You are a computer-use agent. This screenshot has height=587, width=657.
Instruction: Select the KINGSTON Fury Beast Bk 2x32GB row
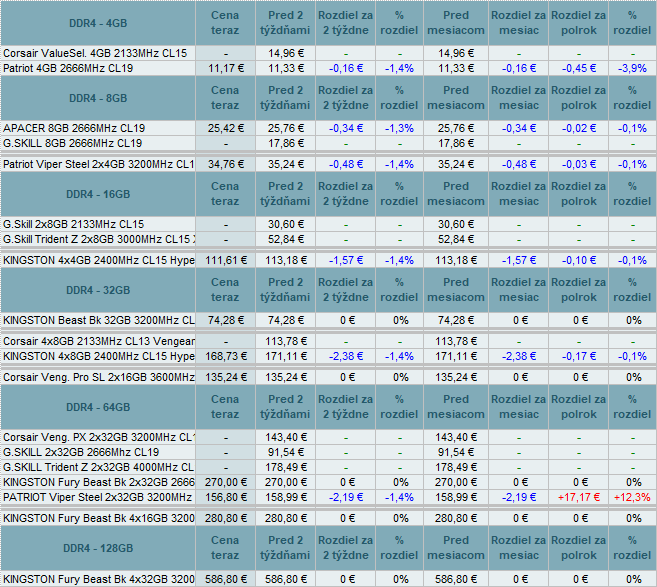[x=328, y=482]
